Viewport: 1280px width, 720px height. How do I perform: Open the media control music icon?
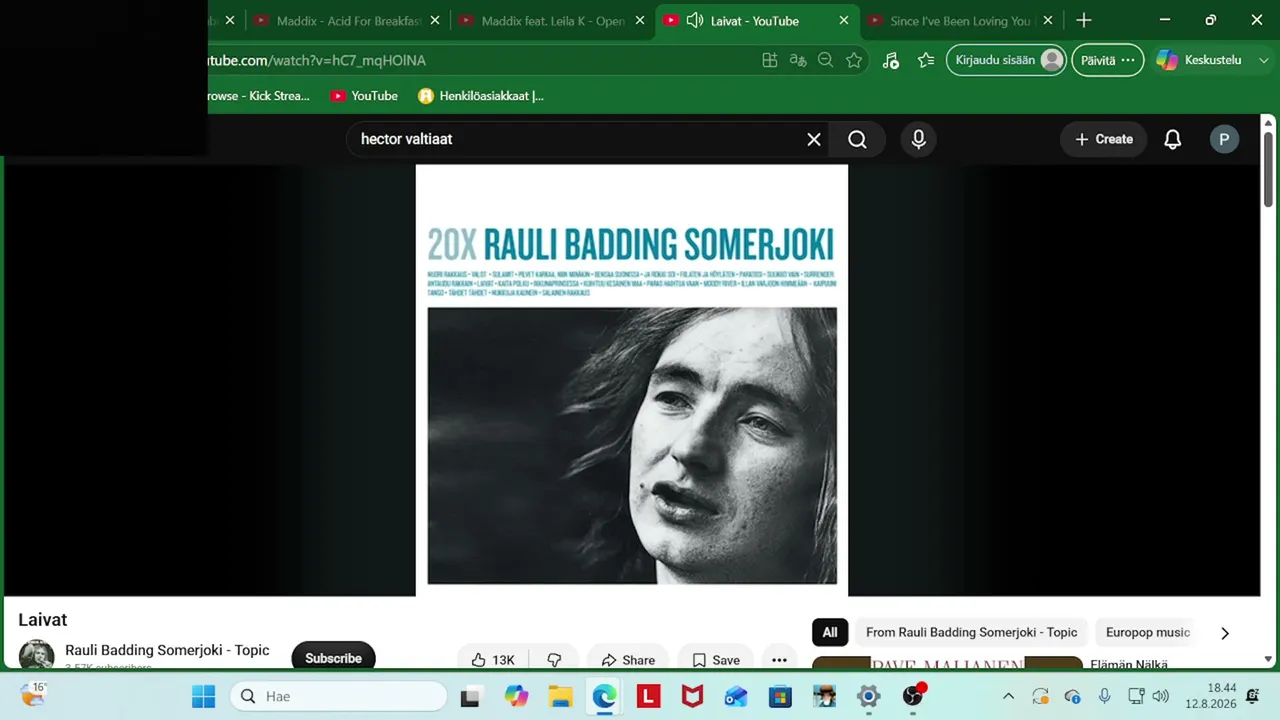click(x=890, y=60)
